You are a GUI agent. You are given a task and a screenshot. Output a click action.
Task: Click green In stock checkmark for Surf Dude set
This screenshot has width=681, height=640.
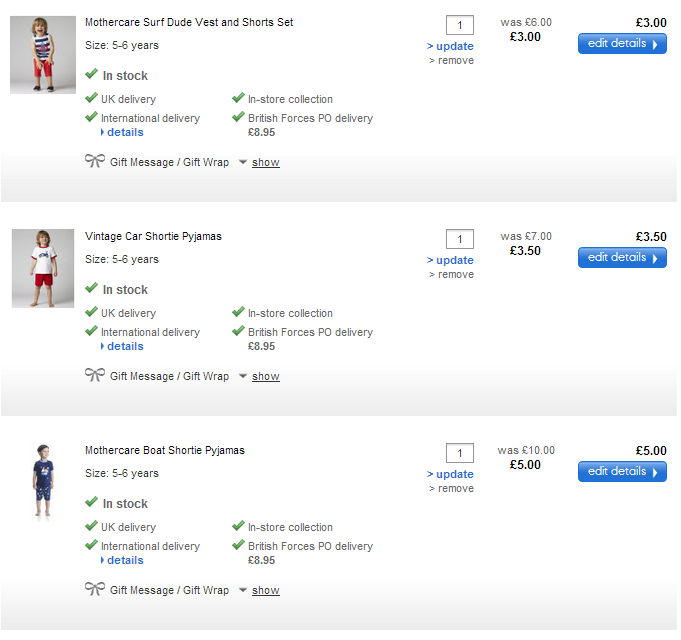click(92, 75)
